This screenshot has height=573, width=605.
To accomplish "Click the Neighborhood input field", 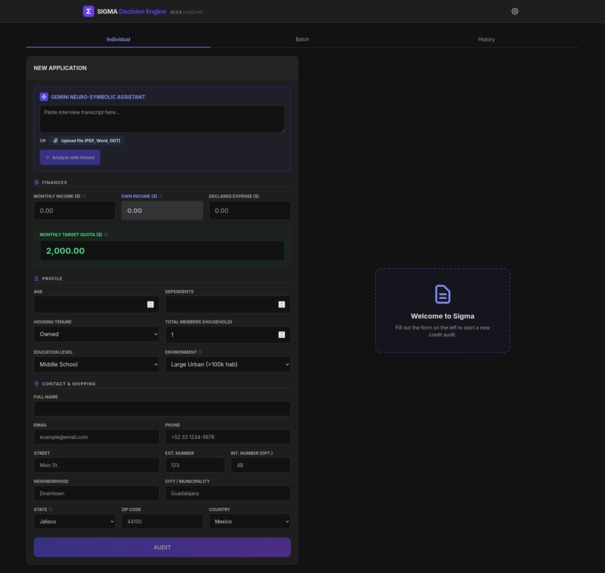I will coord(96,493).
